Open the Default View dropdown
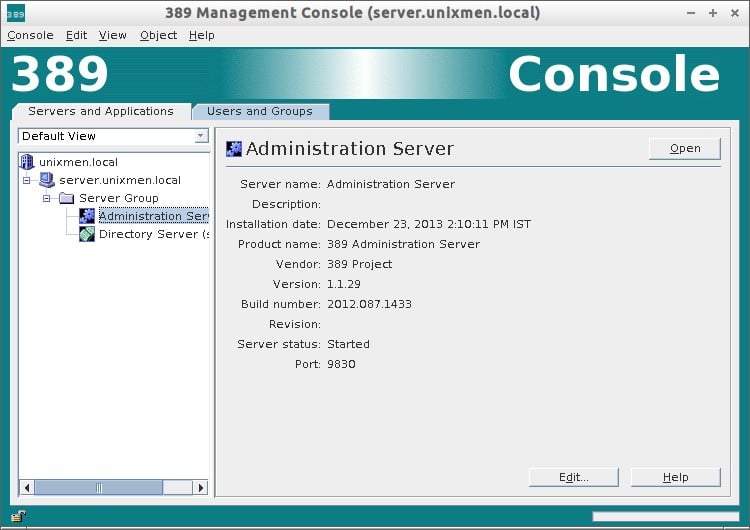Viewport: 750px width, 530px height. [201, 136]
